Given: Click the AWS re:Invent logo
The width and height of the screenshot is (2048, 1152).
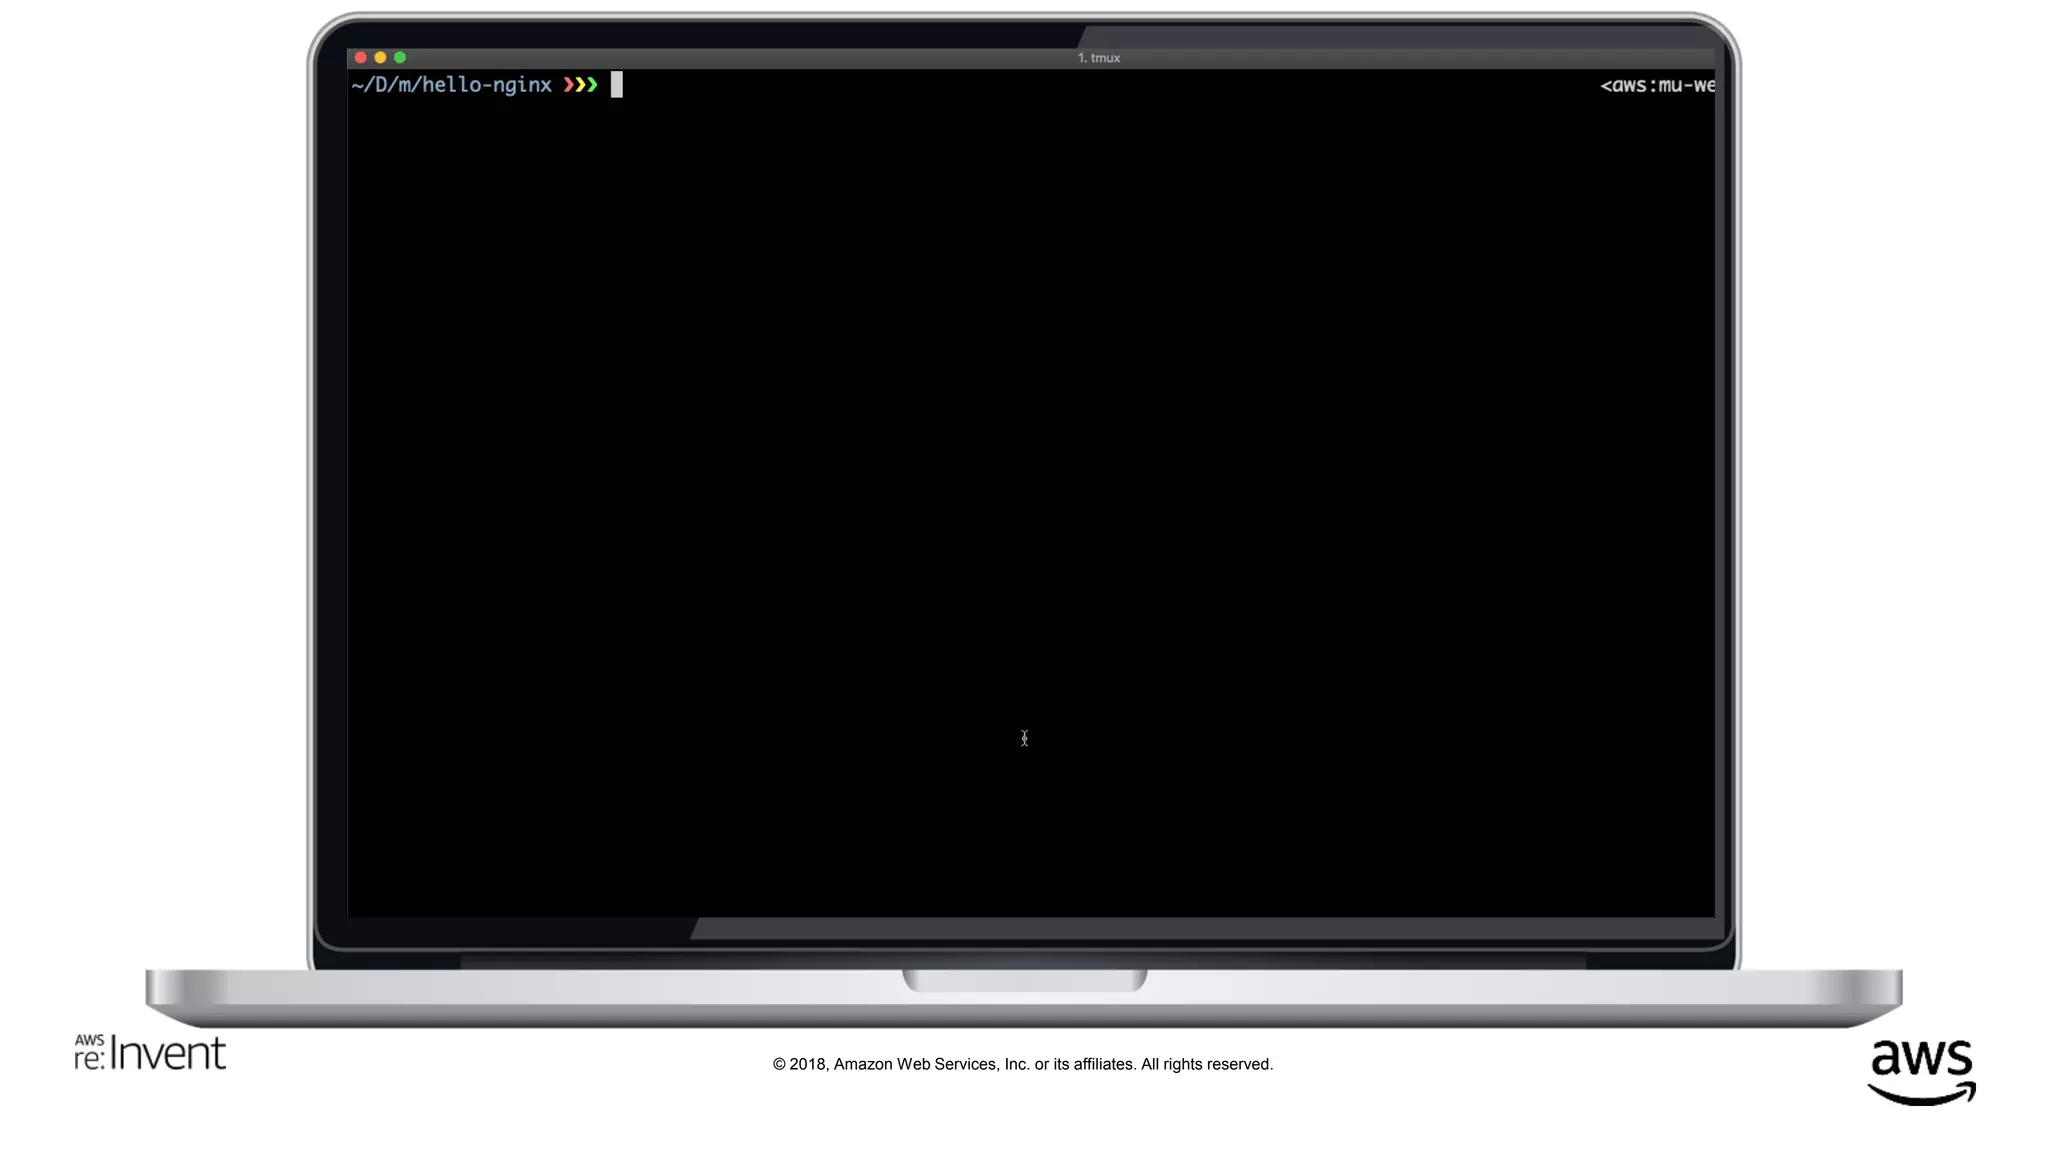Looking at the screenshot, I should click(x=150, y=1053).
